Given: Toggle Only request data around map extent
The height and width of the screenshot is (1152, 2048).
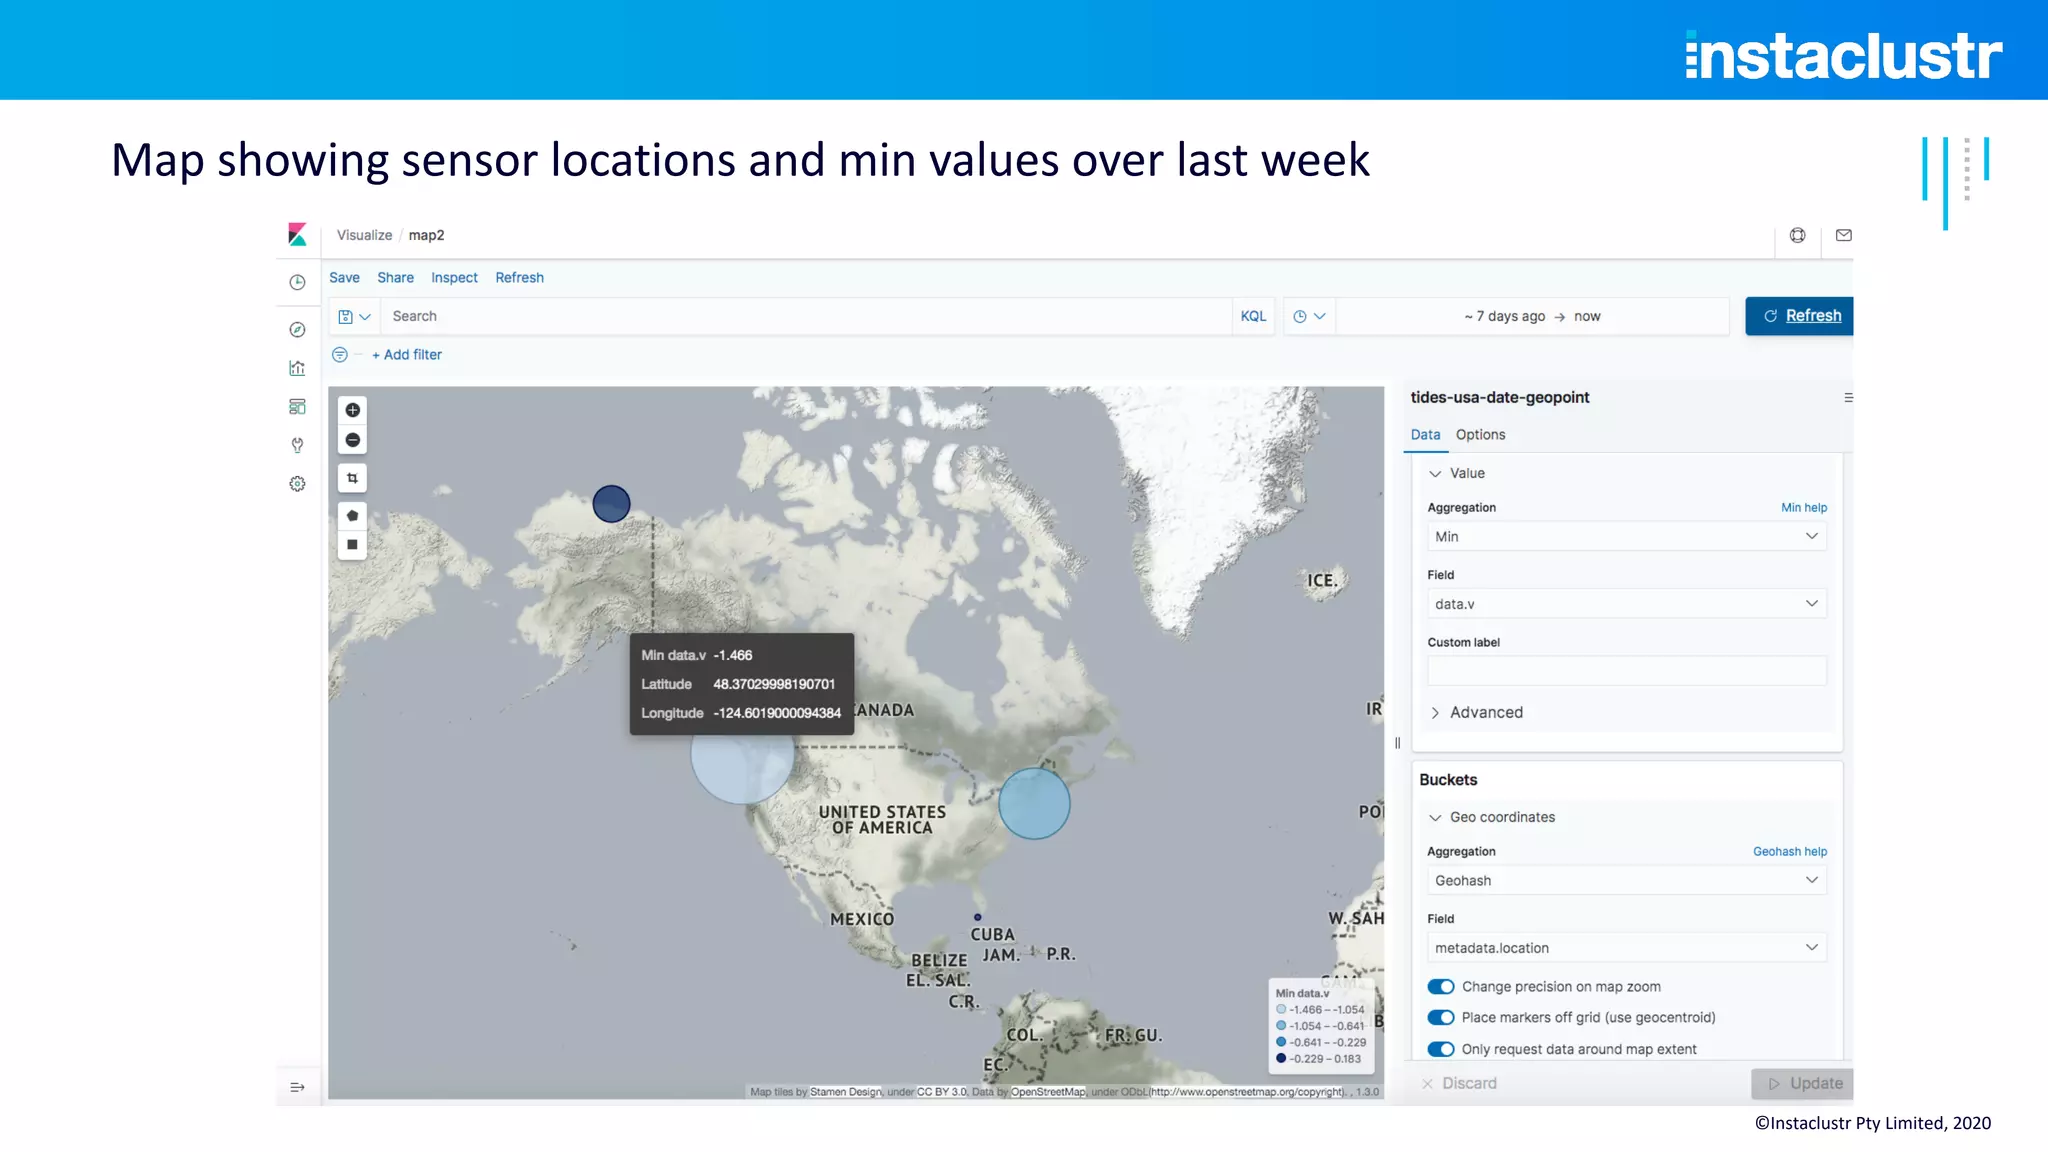Looking at the screenshot, I should tap(1441, 1050).
